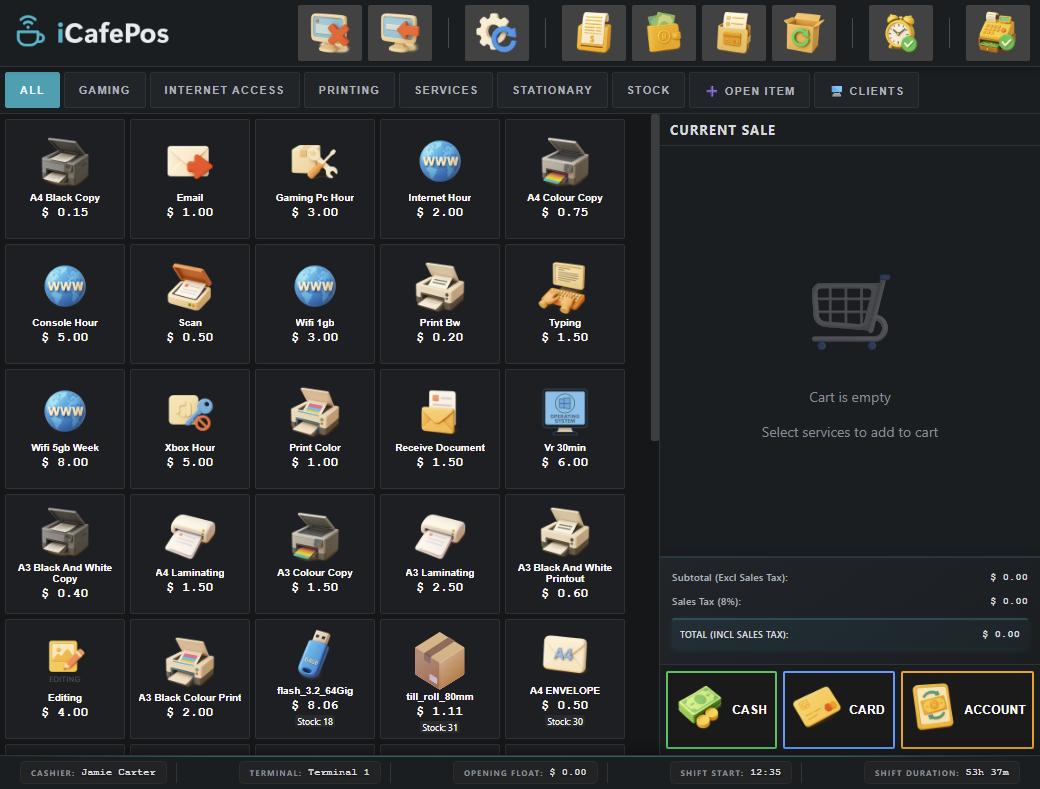Click the Terminal 1 status entry
The width and height of the screenshot is (1040, 789).
coord(309,772)
